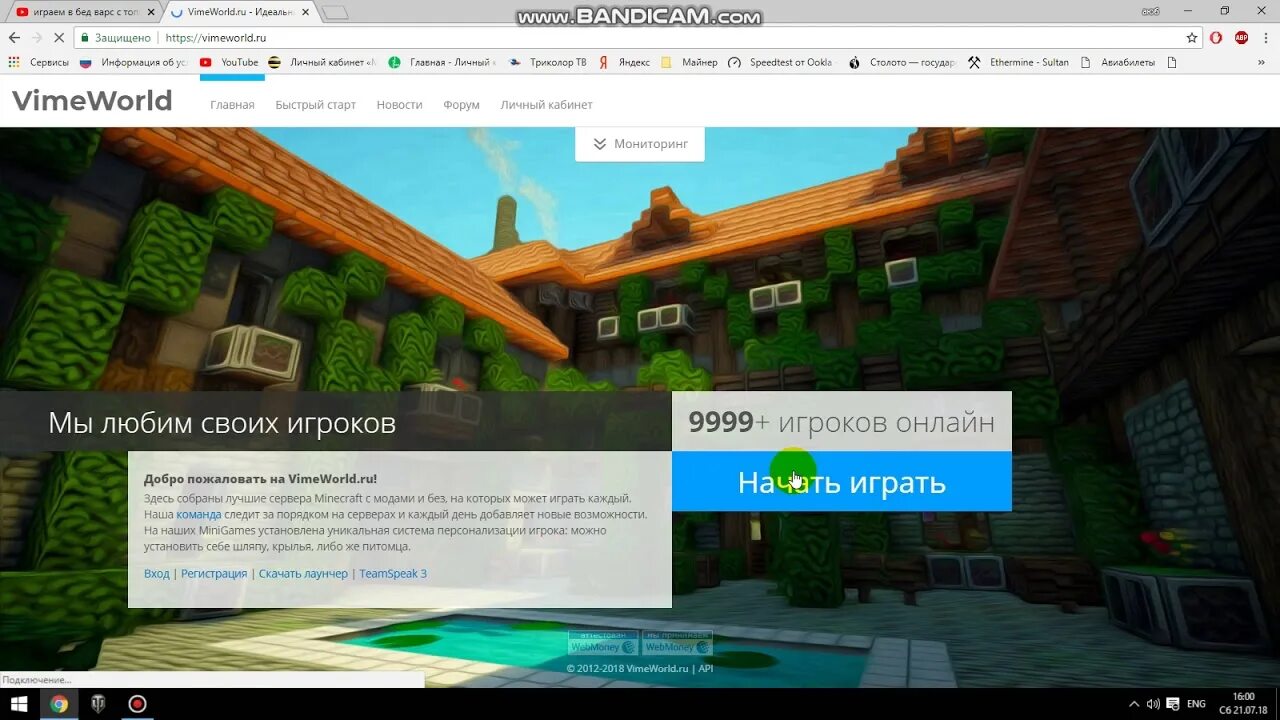Open the Личный кабинет bookmark
This screenshot has height=720, width=1280.
[322, 62]
